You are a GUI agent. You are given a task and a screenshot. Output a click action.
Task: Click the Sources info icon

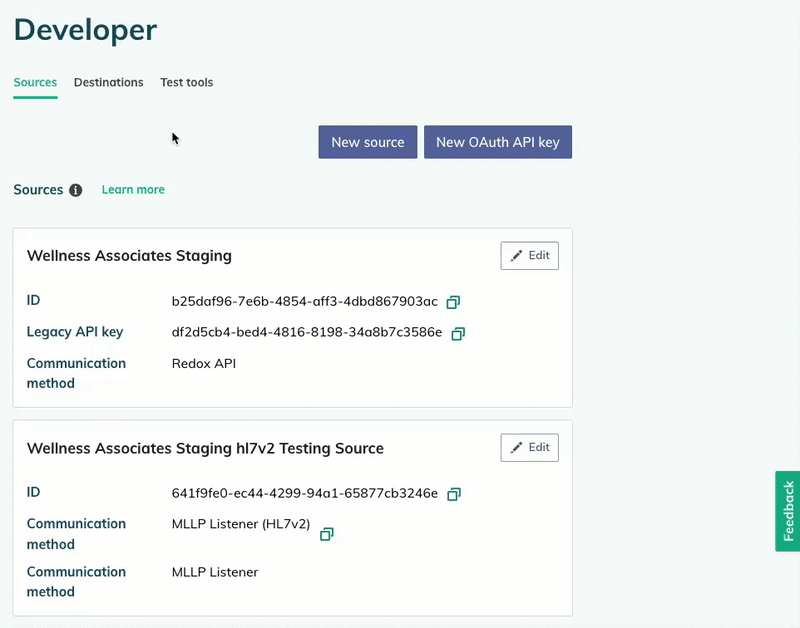point(76,190)
